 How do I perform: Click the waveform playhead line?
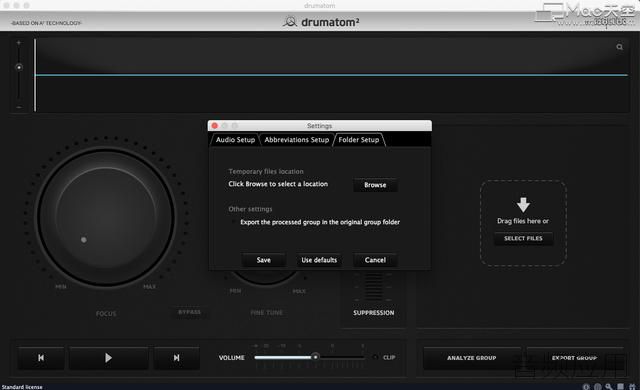coord(35,75)
